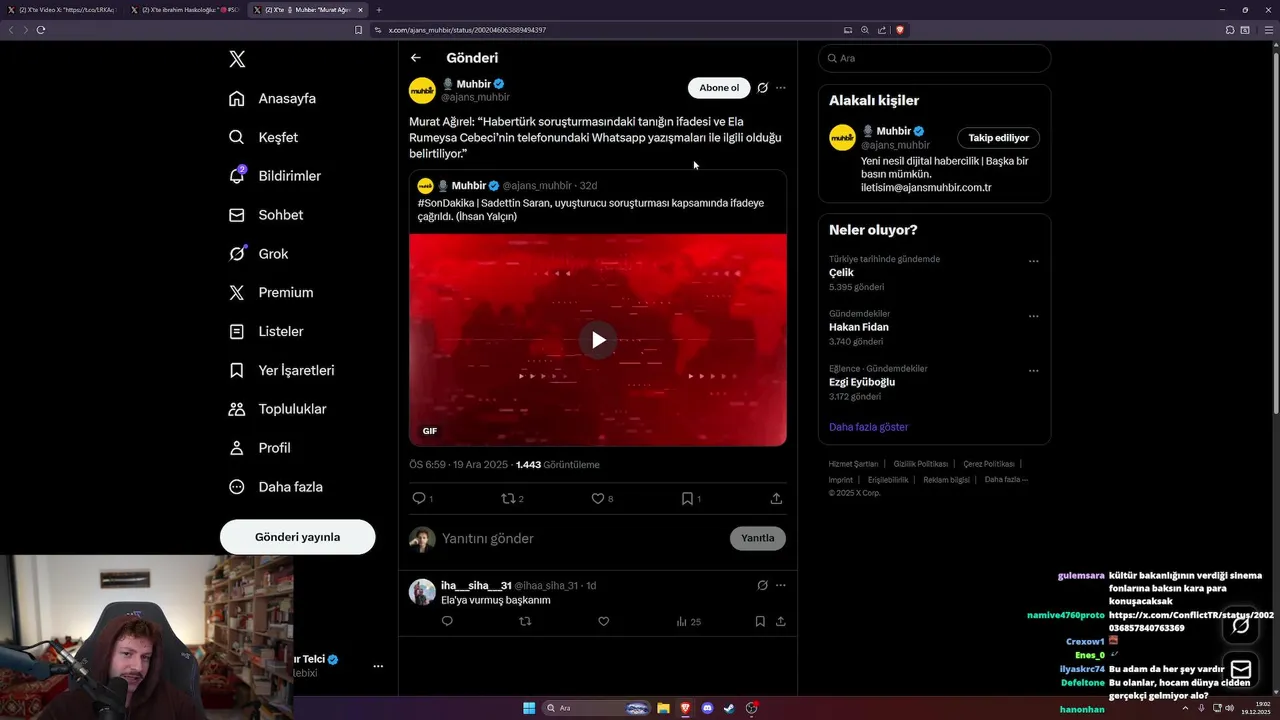
Task: Open Topluluklar communities
Action: tap(278, 409)
